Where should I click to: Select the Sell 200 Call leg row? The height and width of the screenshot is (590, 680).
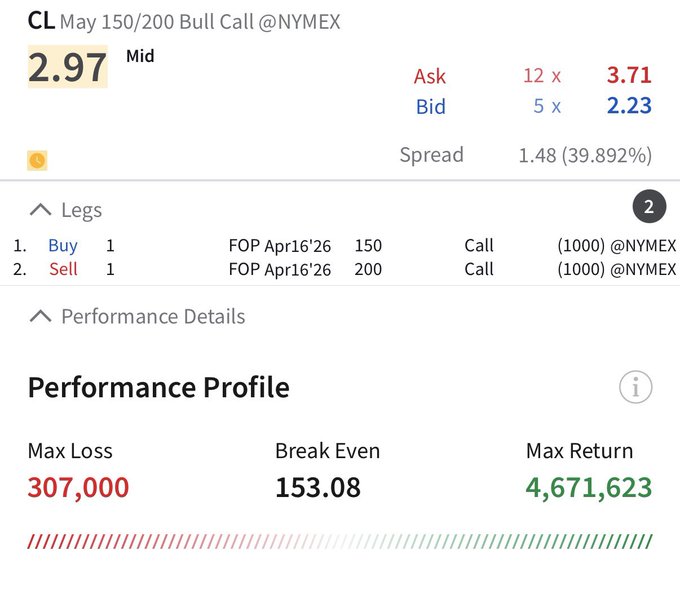340,270
